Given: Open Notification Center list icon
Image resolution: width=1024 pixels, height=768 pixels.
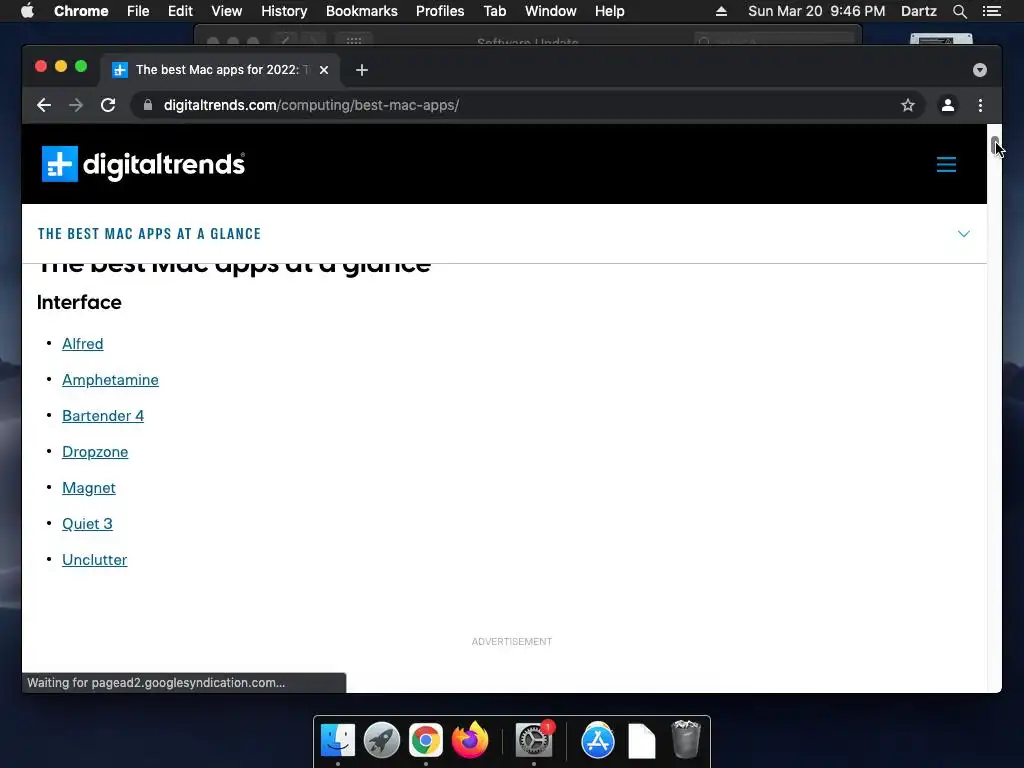Looking at the screenshot, I should (991, 11).
